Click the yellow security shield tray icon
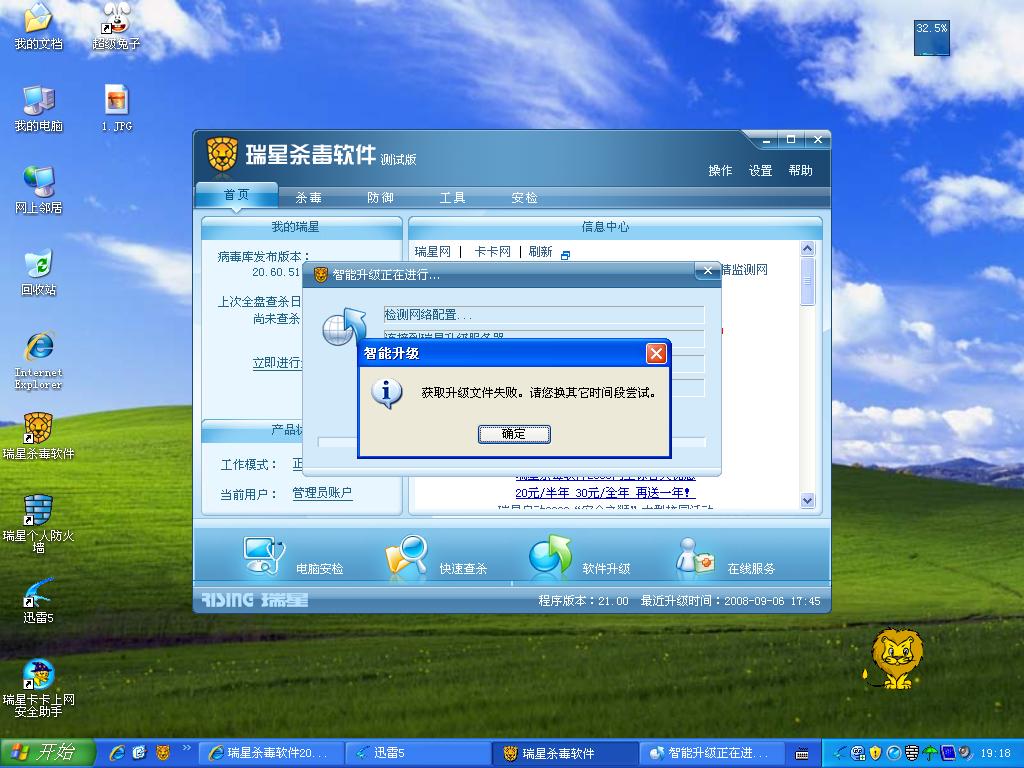1024x768 pixels. 876,753
